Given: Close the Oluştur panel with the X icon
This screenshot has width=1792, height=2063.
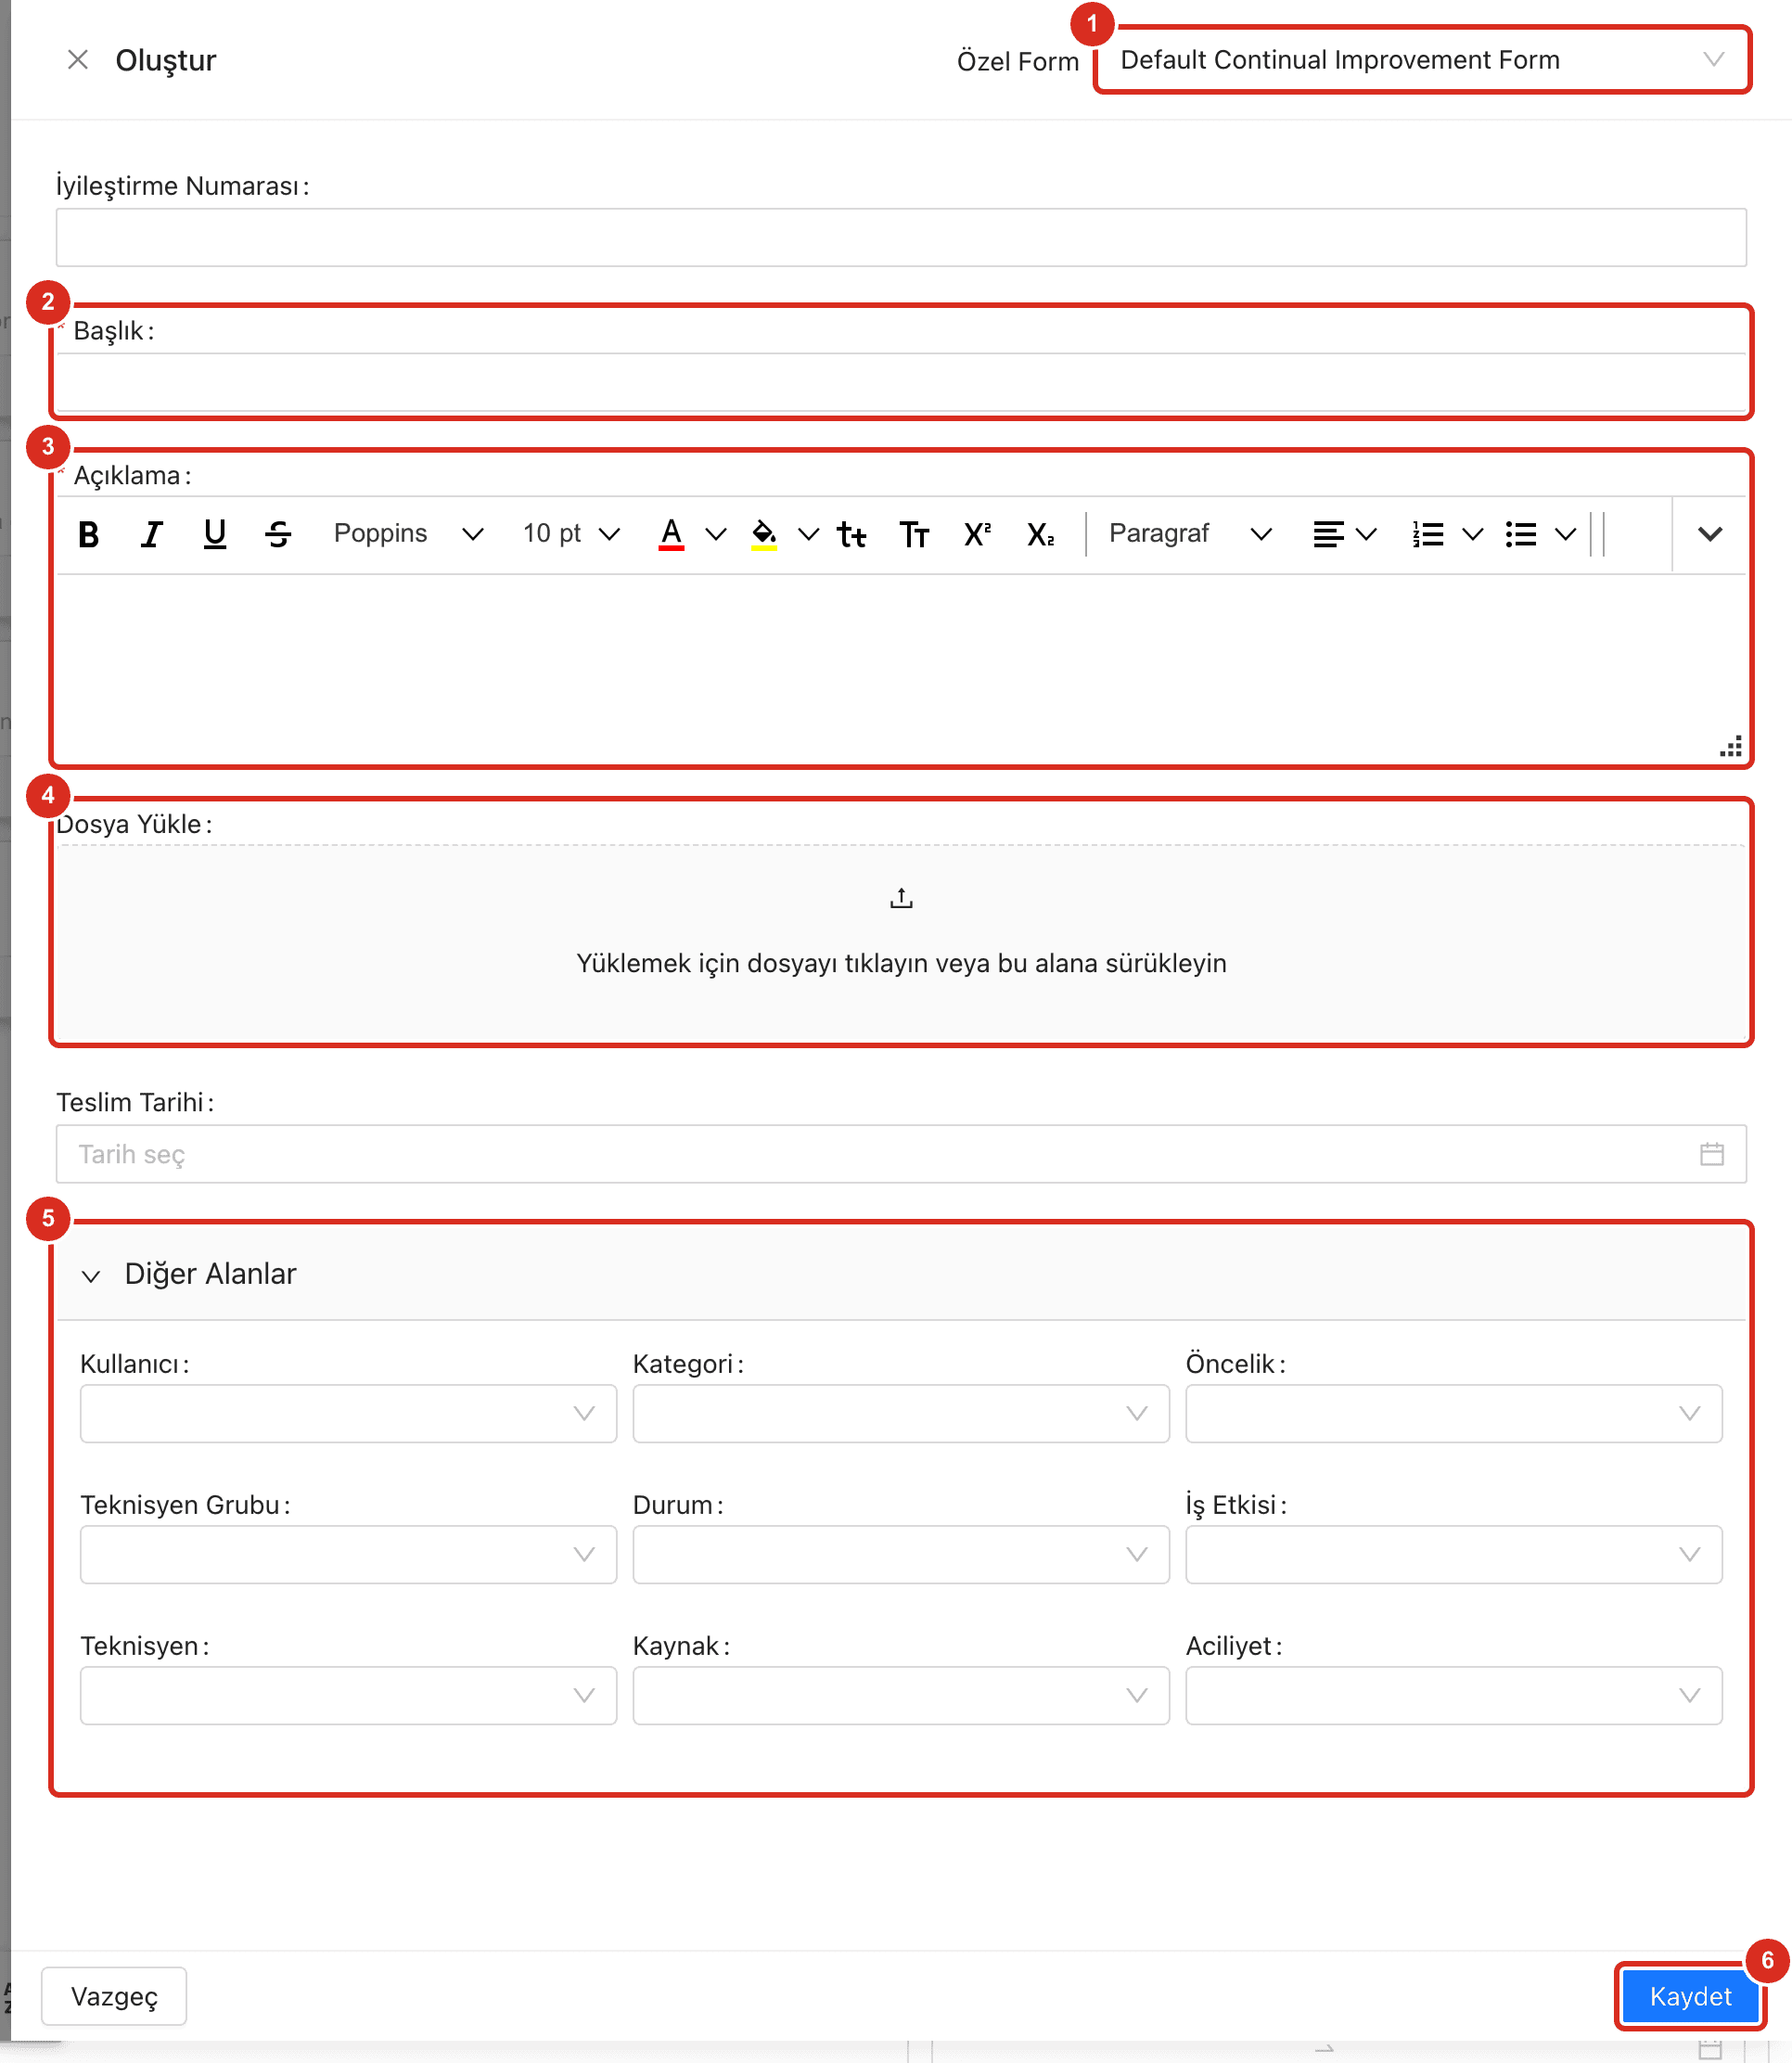Looking at the screenshot, I should coord(77,60).
